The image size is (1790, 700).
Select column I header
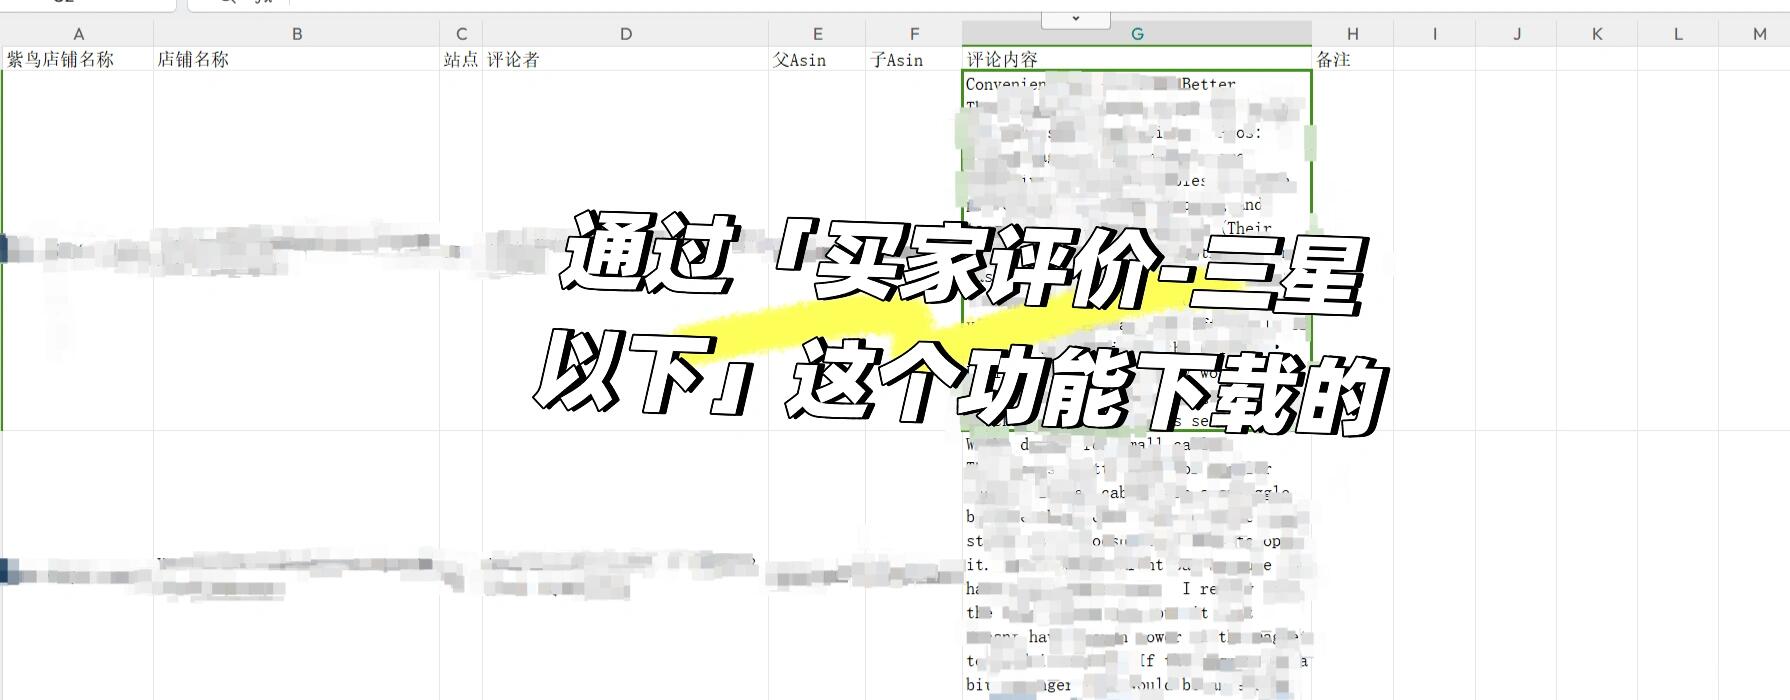[x=1434, y=34]
